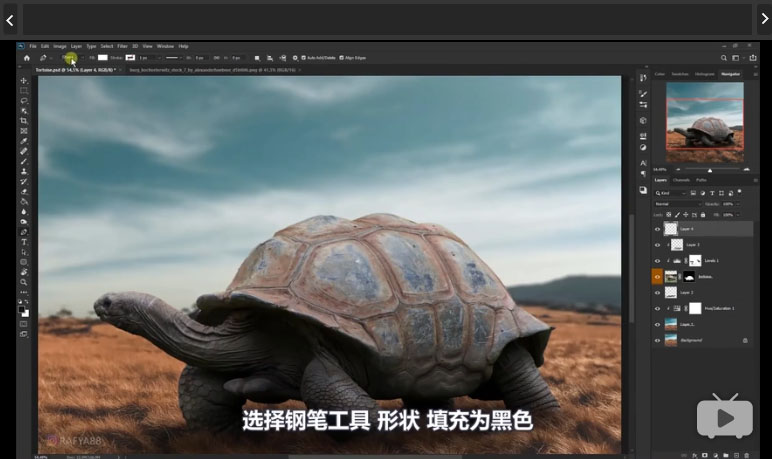The height and width of the screenshot is (459, 772).
Task: Go to previous slide with left arrow
Action: coord(9,18)
